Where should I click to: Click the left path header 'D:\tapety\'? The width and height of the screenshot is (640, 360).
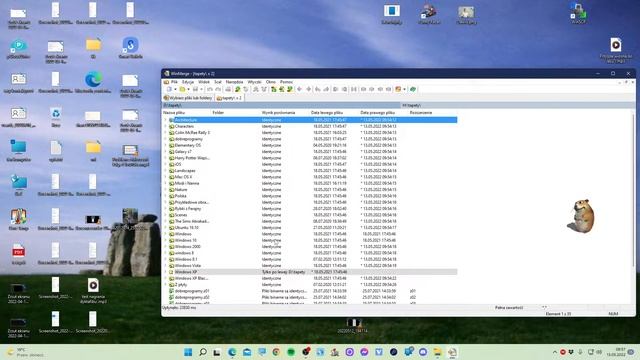pos(281,105)
